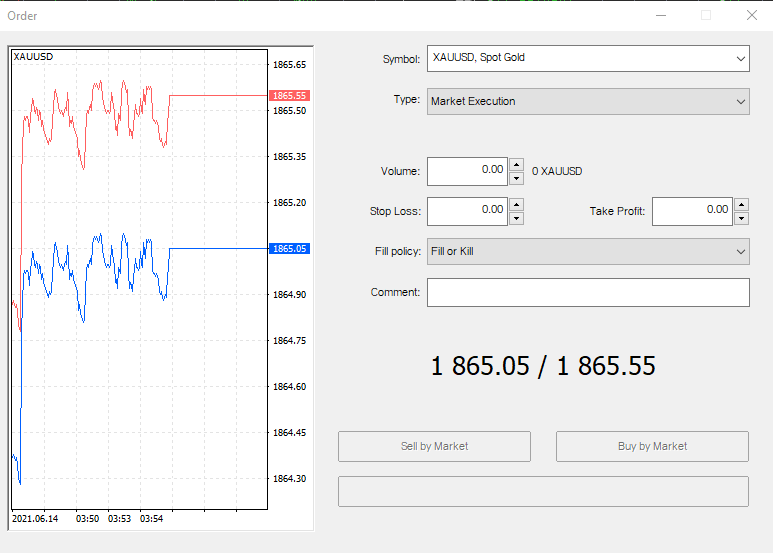Image resolution: width=773 pixels, height=553 pixels.
Task: Click the XAUUSD chart title label
Action: tap(33, 57)
